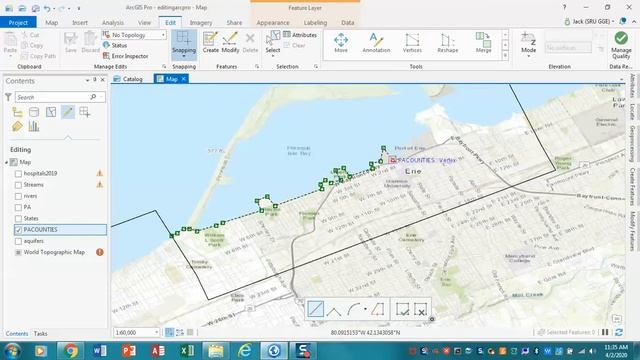Switch to List By Snapping
The height and width of the screenshot is (360, 640).
tap(84, 112)
